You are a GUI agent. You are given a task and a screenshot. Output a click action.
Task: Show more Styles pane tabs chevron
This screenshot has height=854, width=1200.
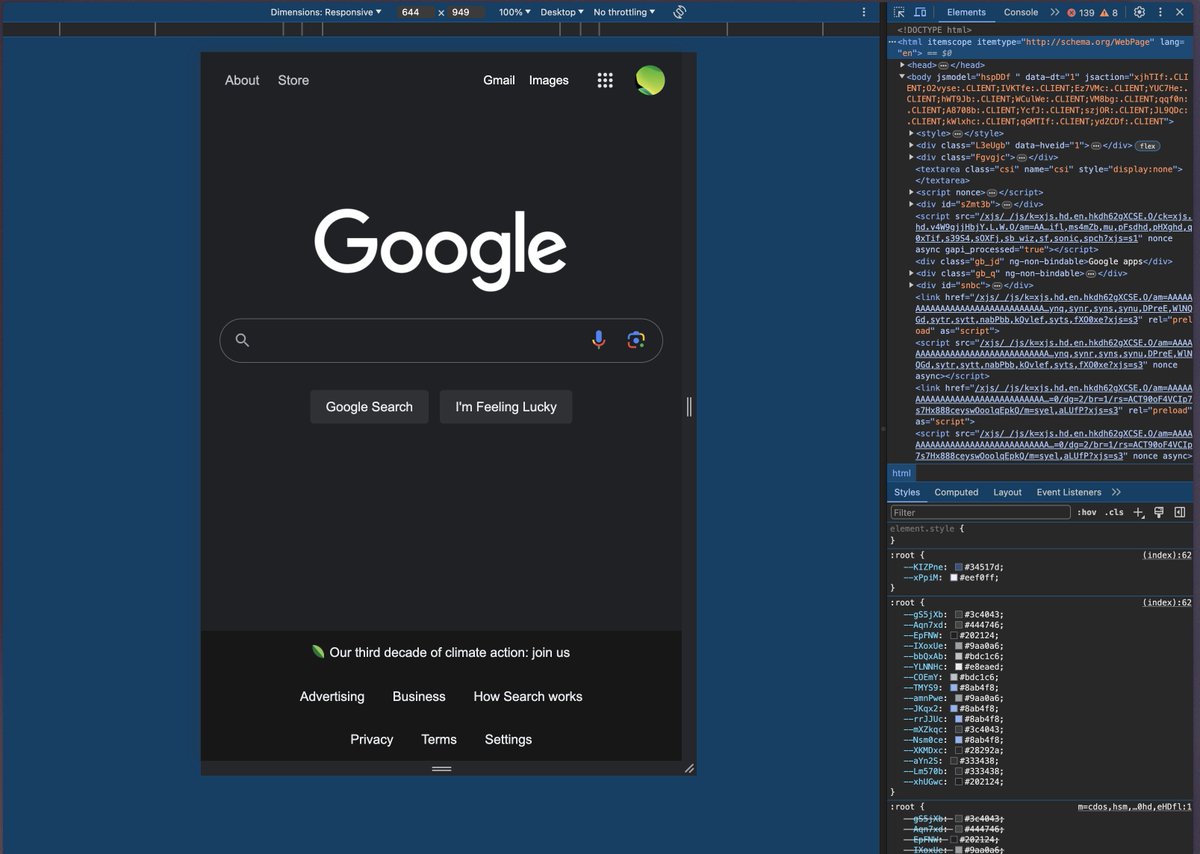pyautogui.click(x=1116, y=492)
